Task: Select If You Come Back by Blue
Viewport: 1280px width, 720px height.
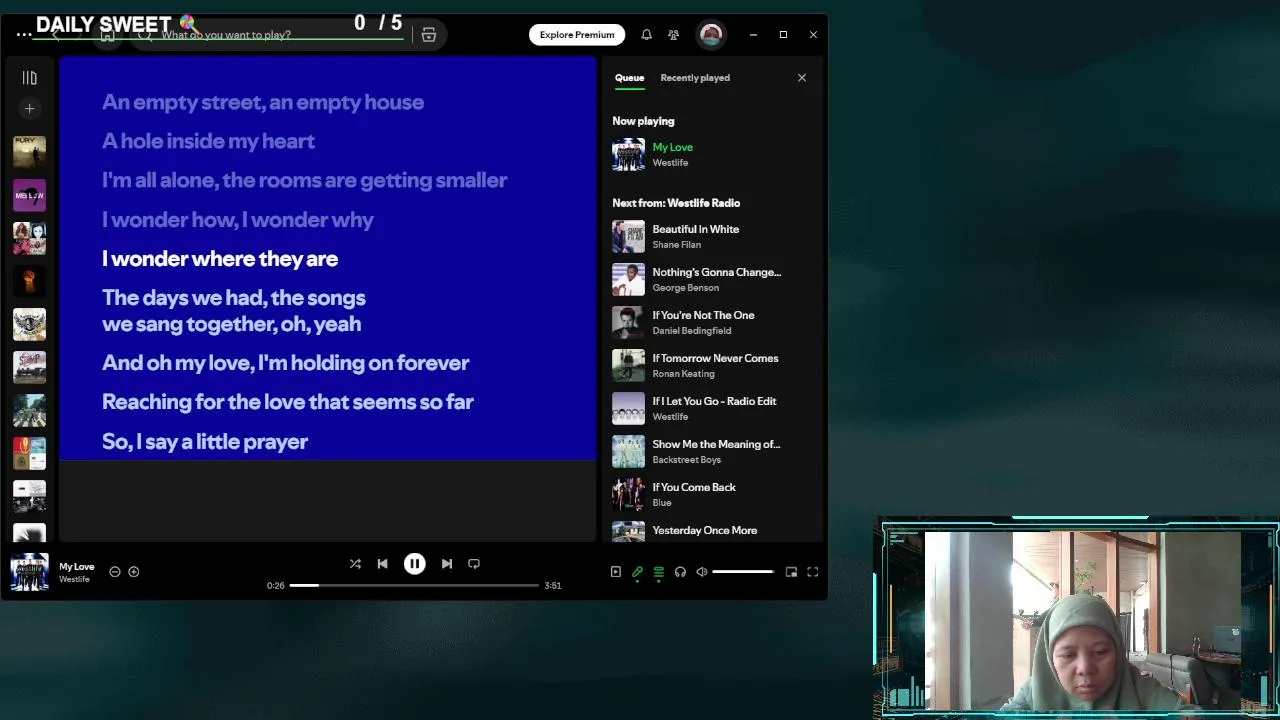Action: [x=711, y=495]
